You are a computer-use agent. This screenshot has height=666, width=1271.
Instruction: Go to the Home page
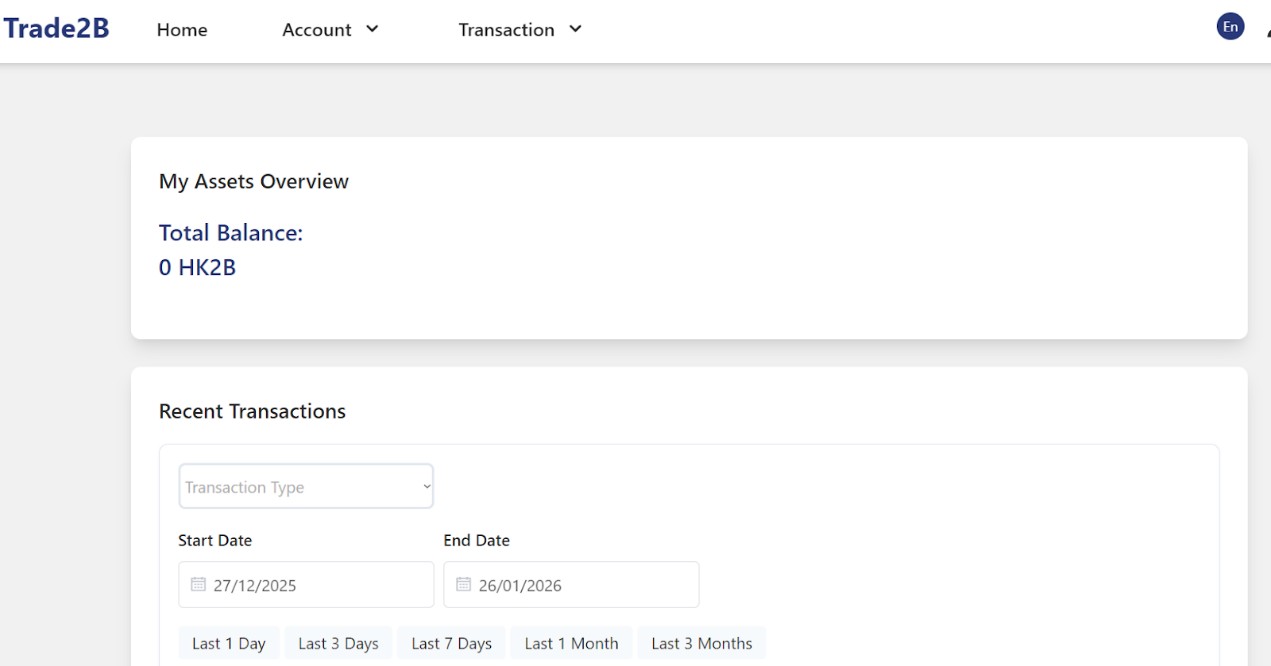tap(182, 30)
